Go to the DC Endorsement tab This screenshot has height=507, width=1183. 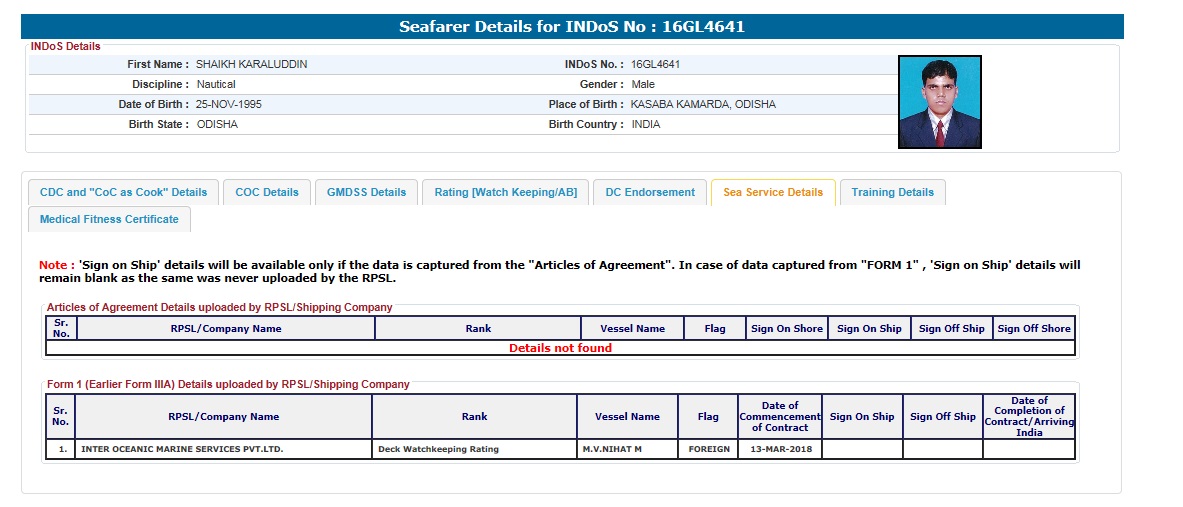pyautogui.click(x=650, y=193)
